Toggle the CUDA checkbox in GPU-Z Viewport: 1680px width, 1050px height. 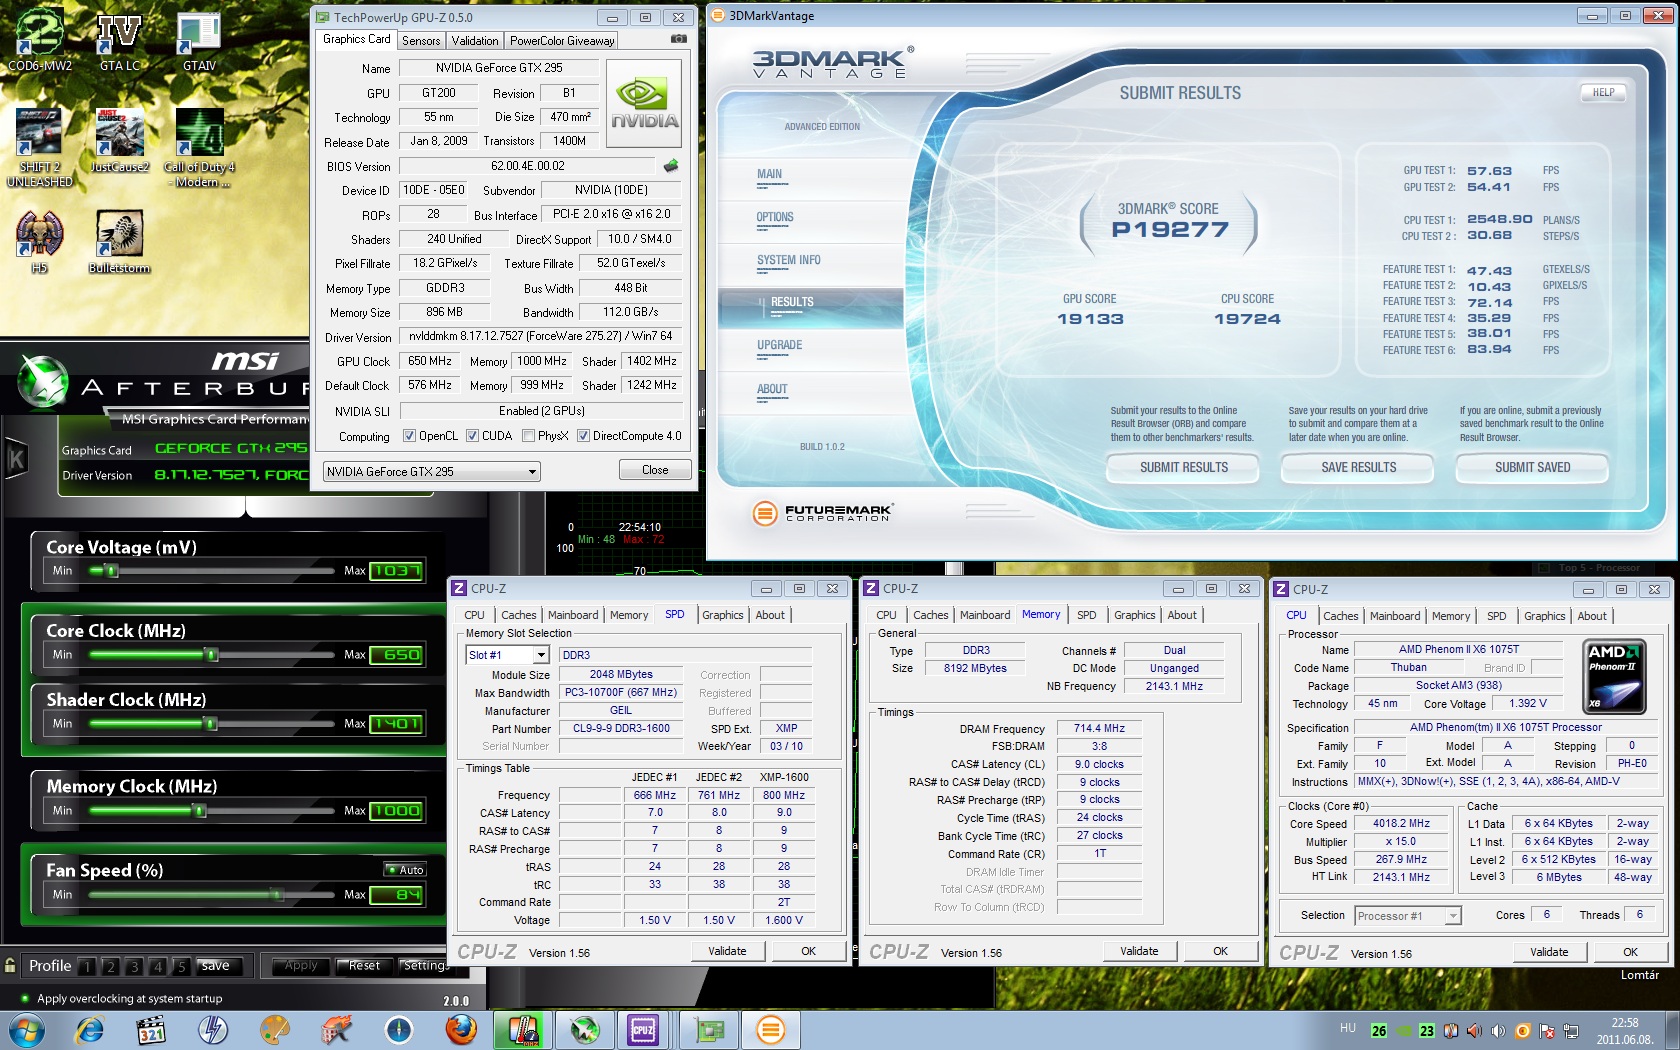point(472,436)
